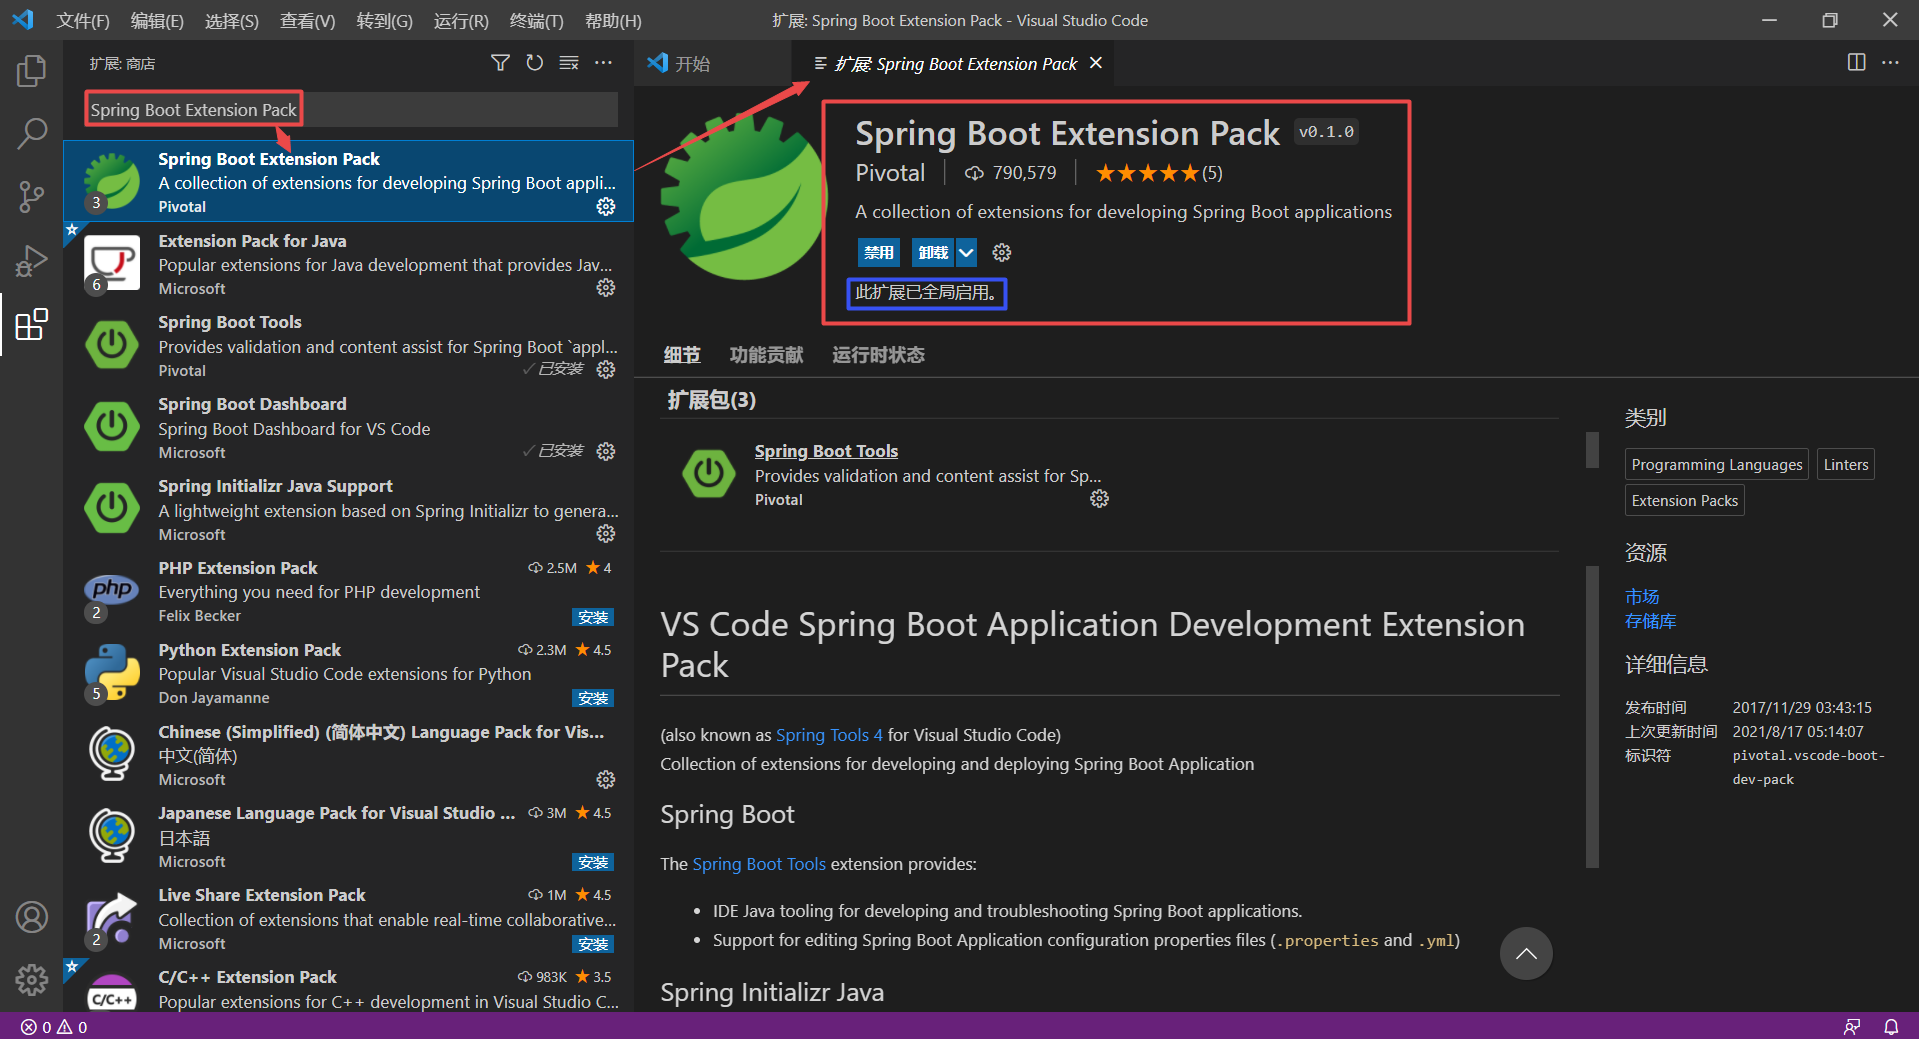Open gear for Extension Pack for Java
This screenshot has height=1039, width=1919.
click(606, 288)
